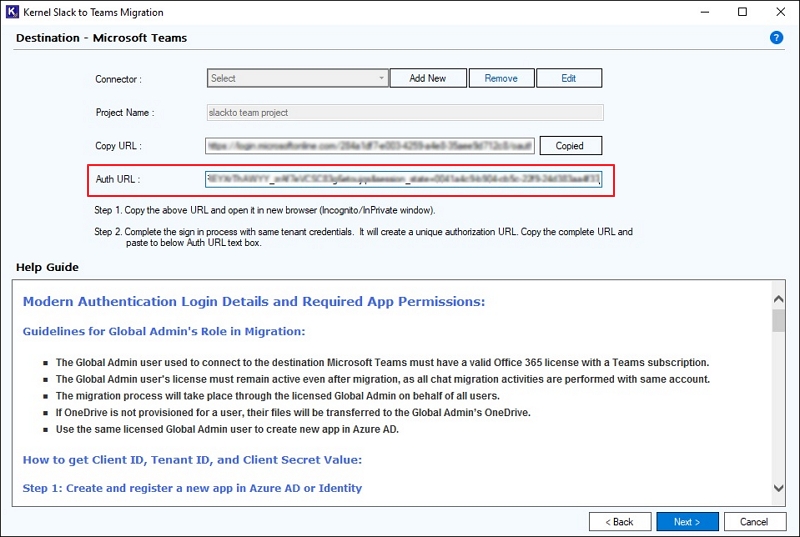Click bullet 'Use the same licensed Global Admin user...'
This screenshot has width=800, height=537.
tap(227, 429)
